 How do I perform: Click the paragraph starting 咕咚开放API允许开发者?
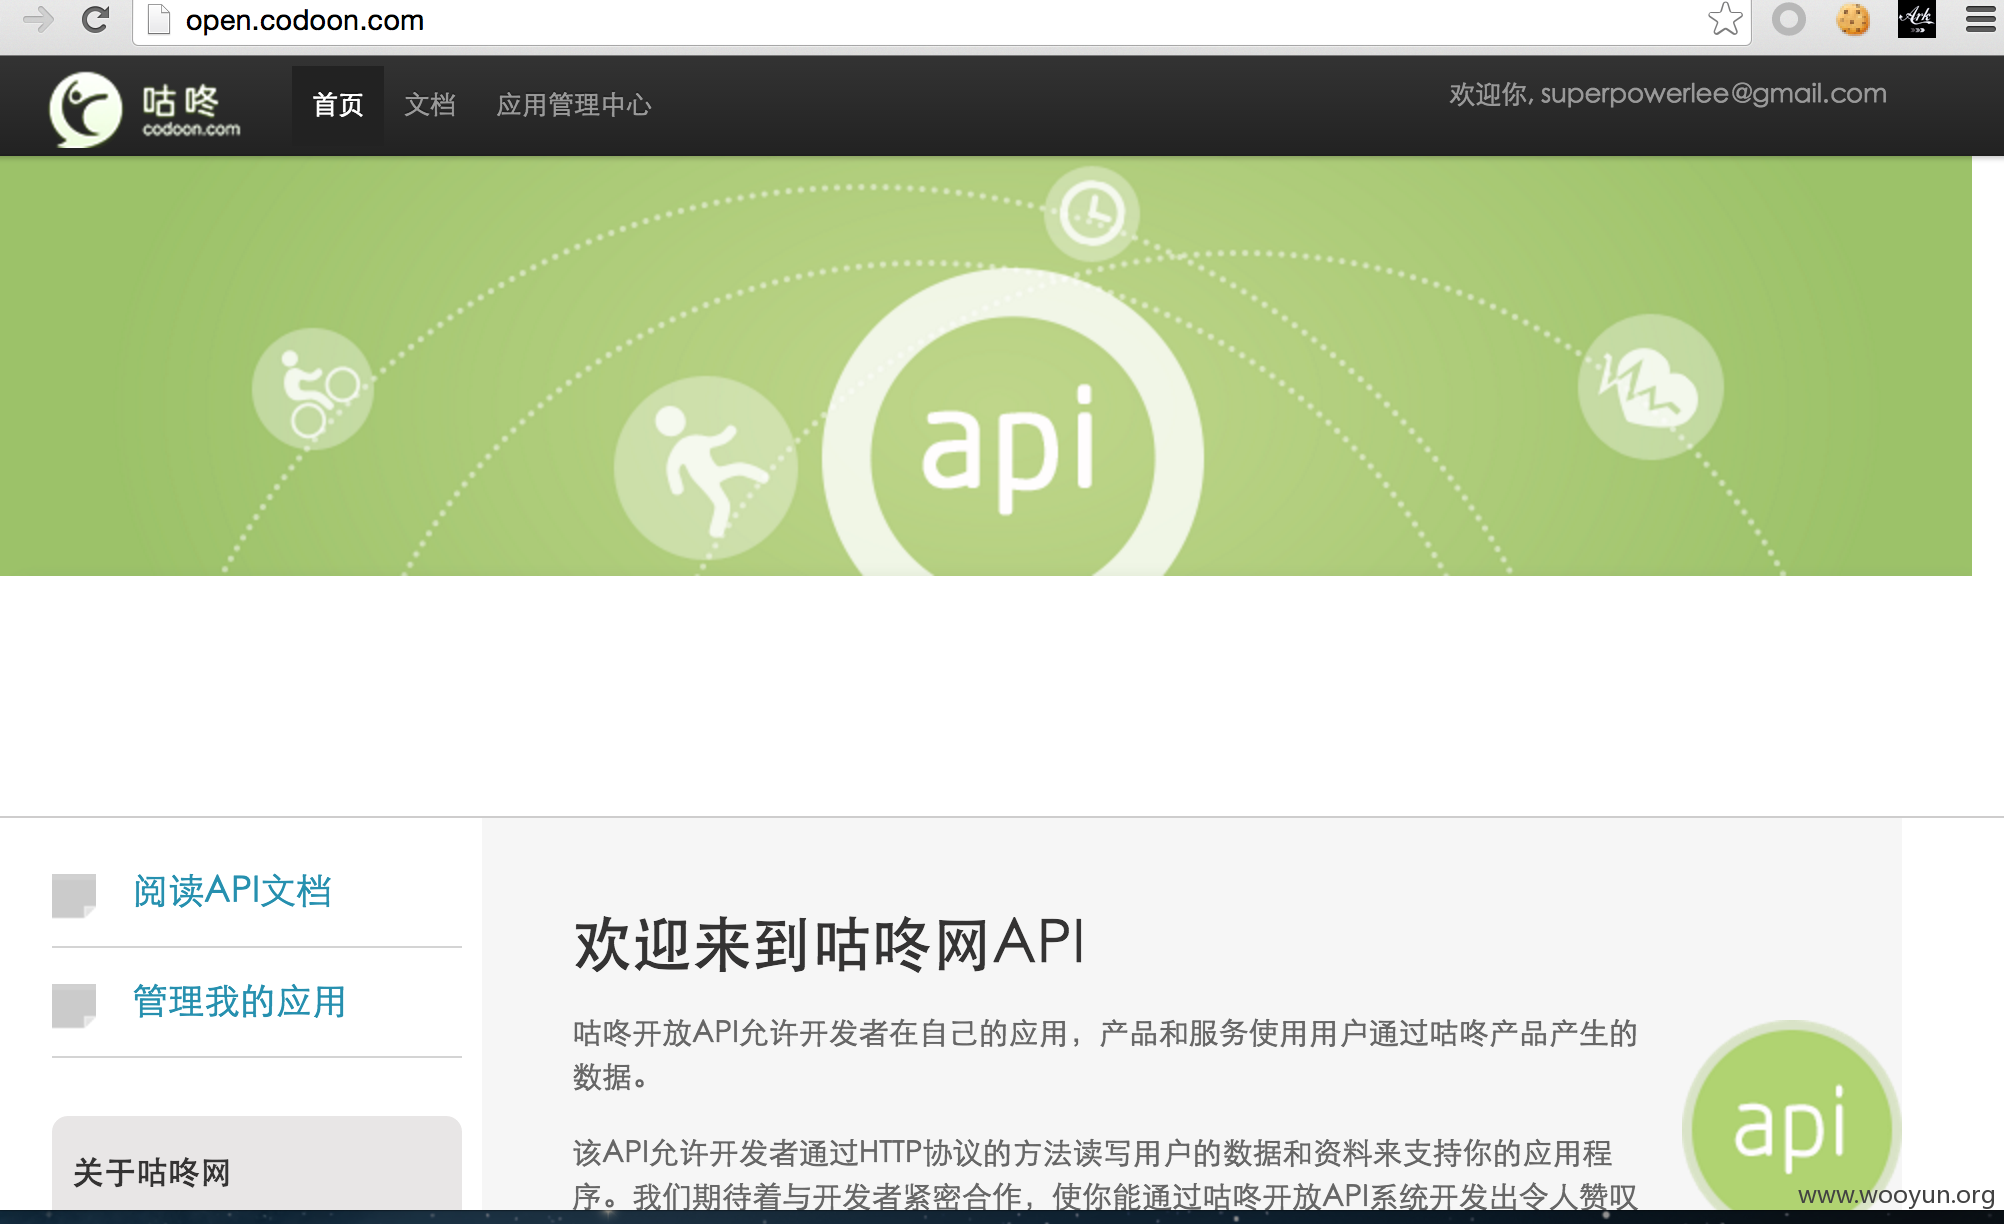(x=1105, y=1055)
